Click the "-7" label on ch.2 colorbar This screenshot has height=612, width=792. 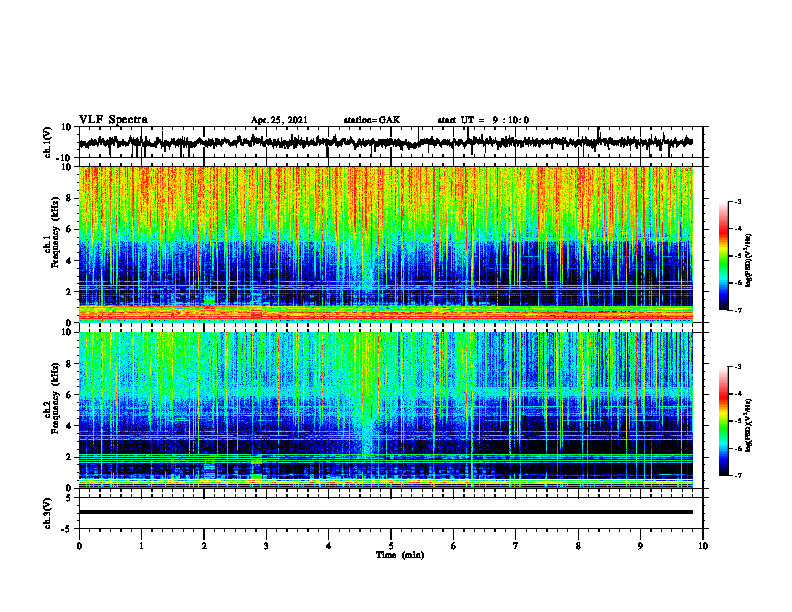pyautogui.click(x=738, y=475)
